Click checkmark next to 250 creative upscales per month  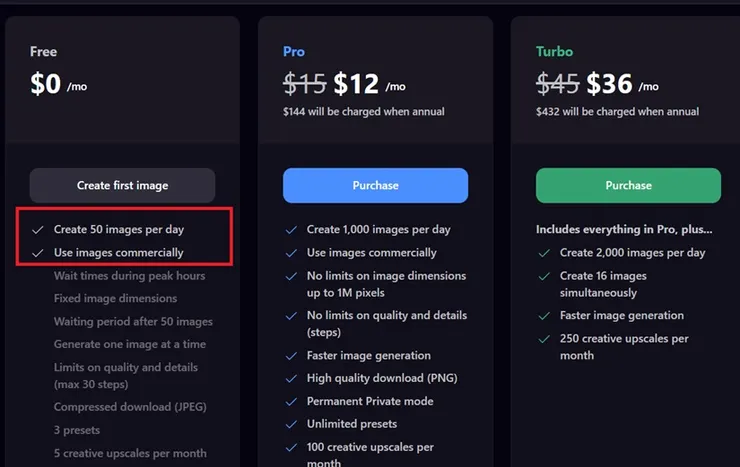coord(543,339)
